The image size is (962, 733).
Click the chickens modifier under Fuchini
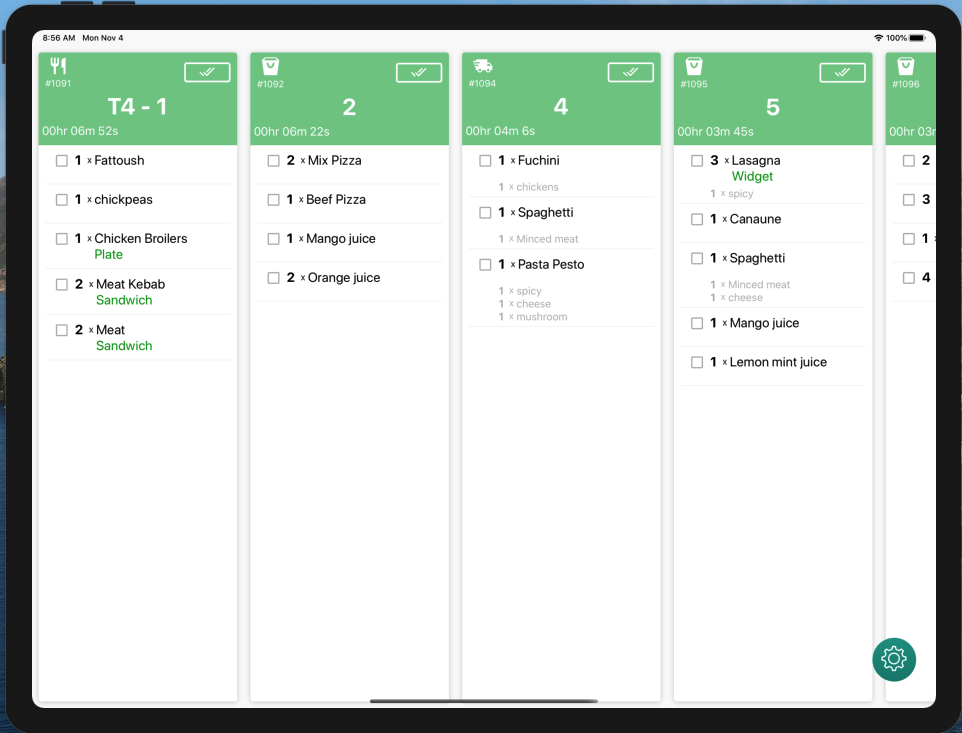(537, 186)
